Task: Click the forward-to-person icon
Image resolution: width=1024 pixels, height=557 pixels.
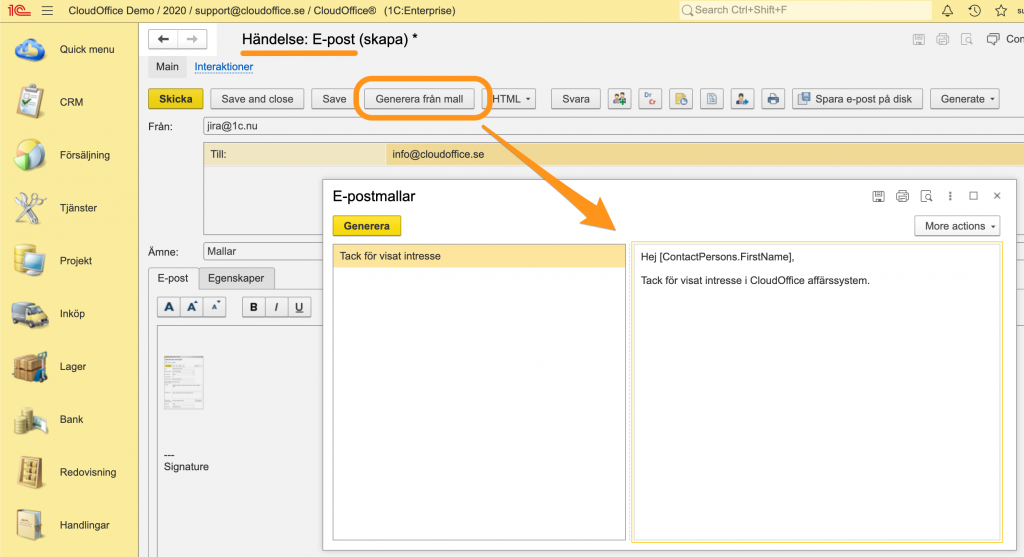Action: [742, 99]
